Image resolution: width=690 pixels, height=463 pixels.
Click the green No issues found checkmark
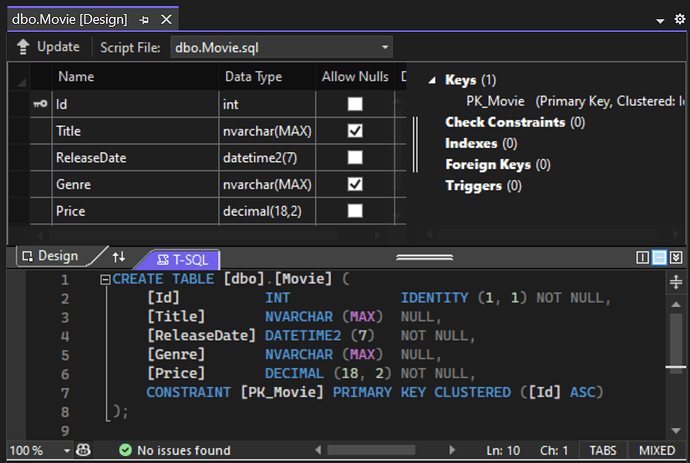point(125,450)
